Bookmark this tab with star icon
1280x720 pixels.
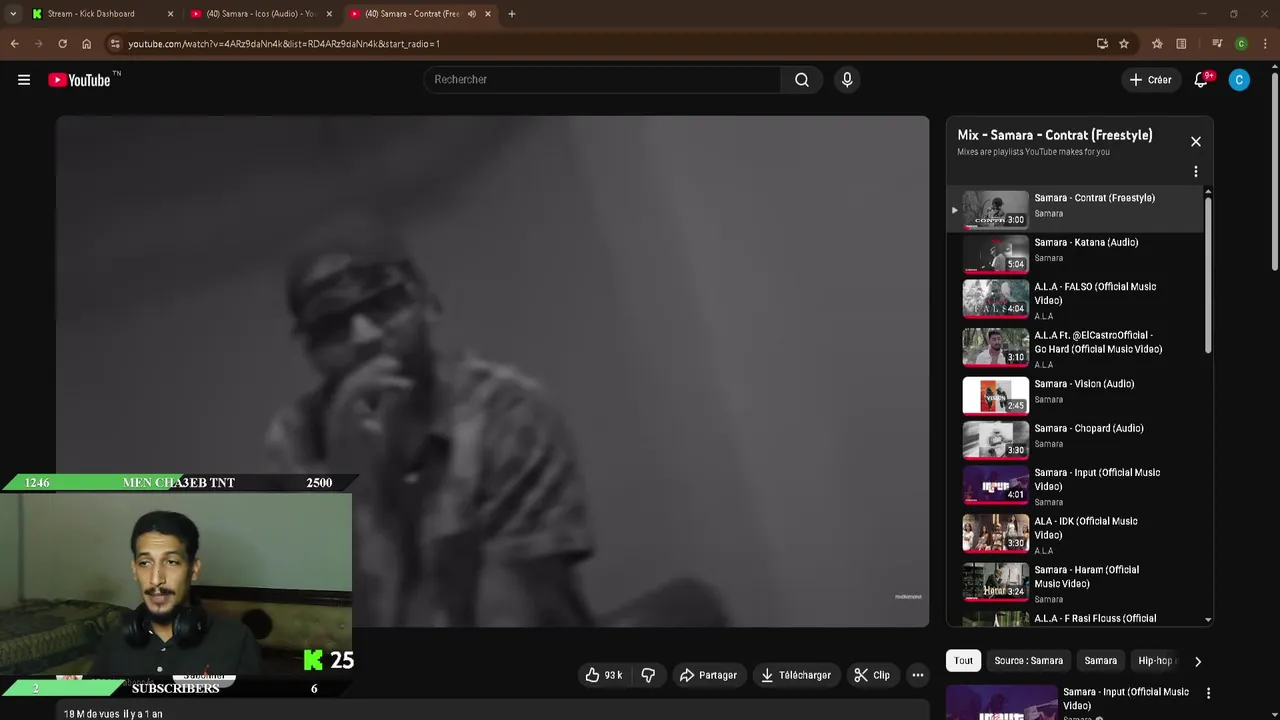pyautogui.click(x=1124, y=44)
